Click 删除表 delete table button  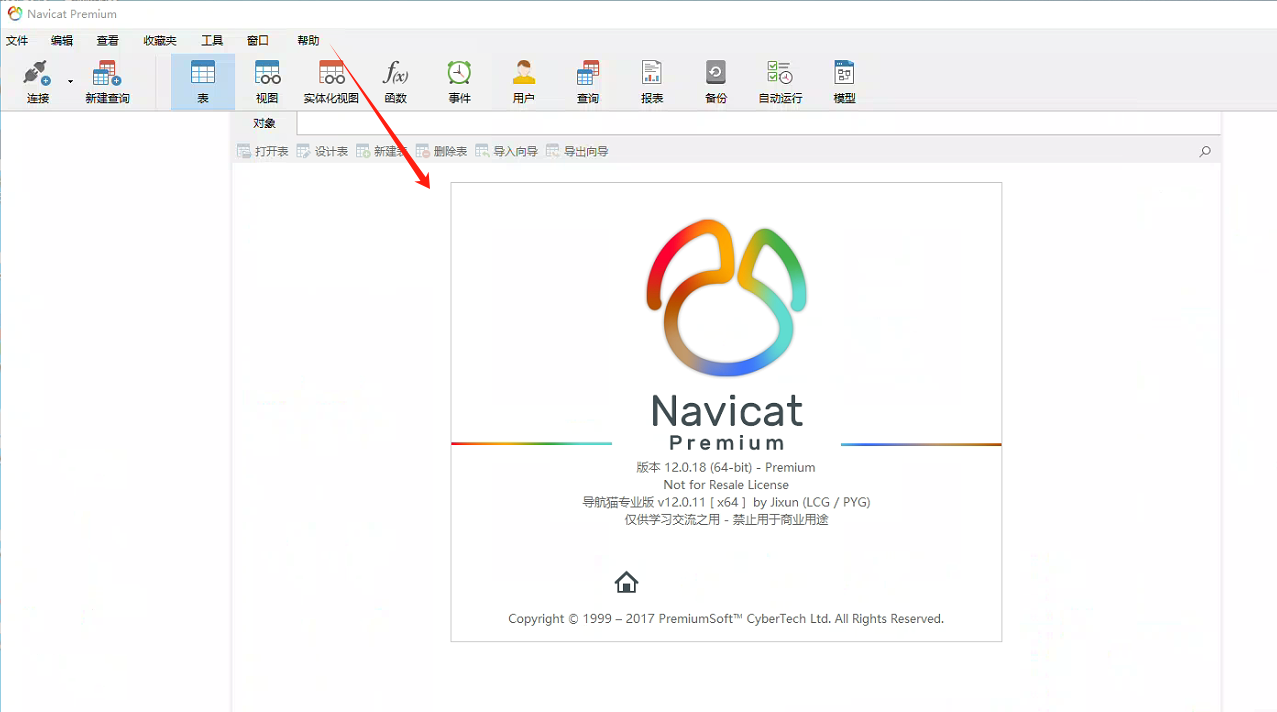click(441, 151)
